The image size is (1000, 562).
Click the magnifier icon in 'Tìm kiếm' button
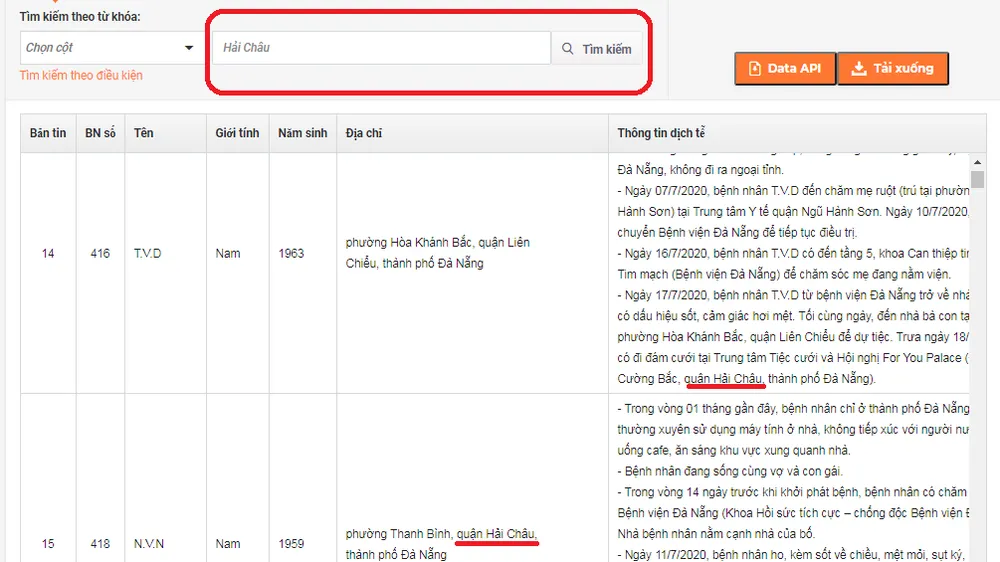click(567, 48)
